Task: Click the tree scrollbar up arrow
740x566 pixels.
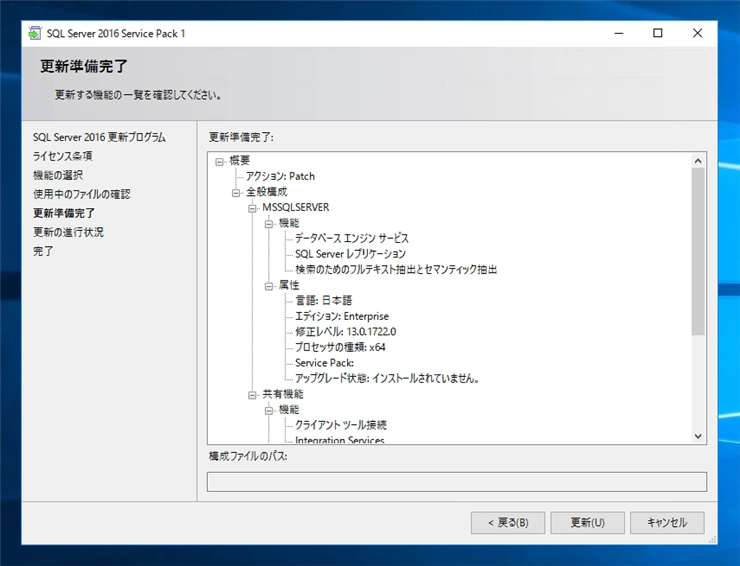Action: pos(698,161)
